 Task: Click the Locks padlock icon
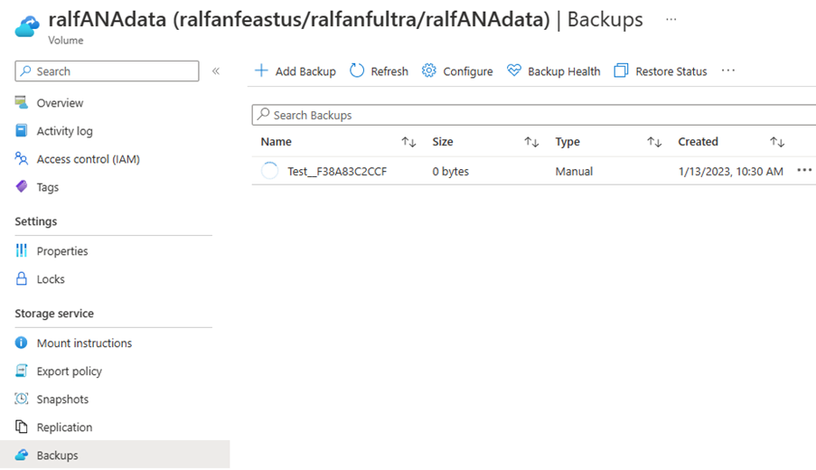pyautogui.click(x=21, y=278)
